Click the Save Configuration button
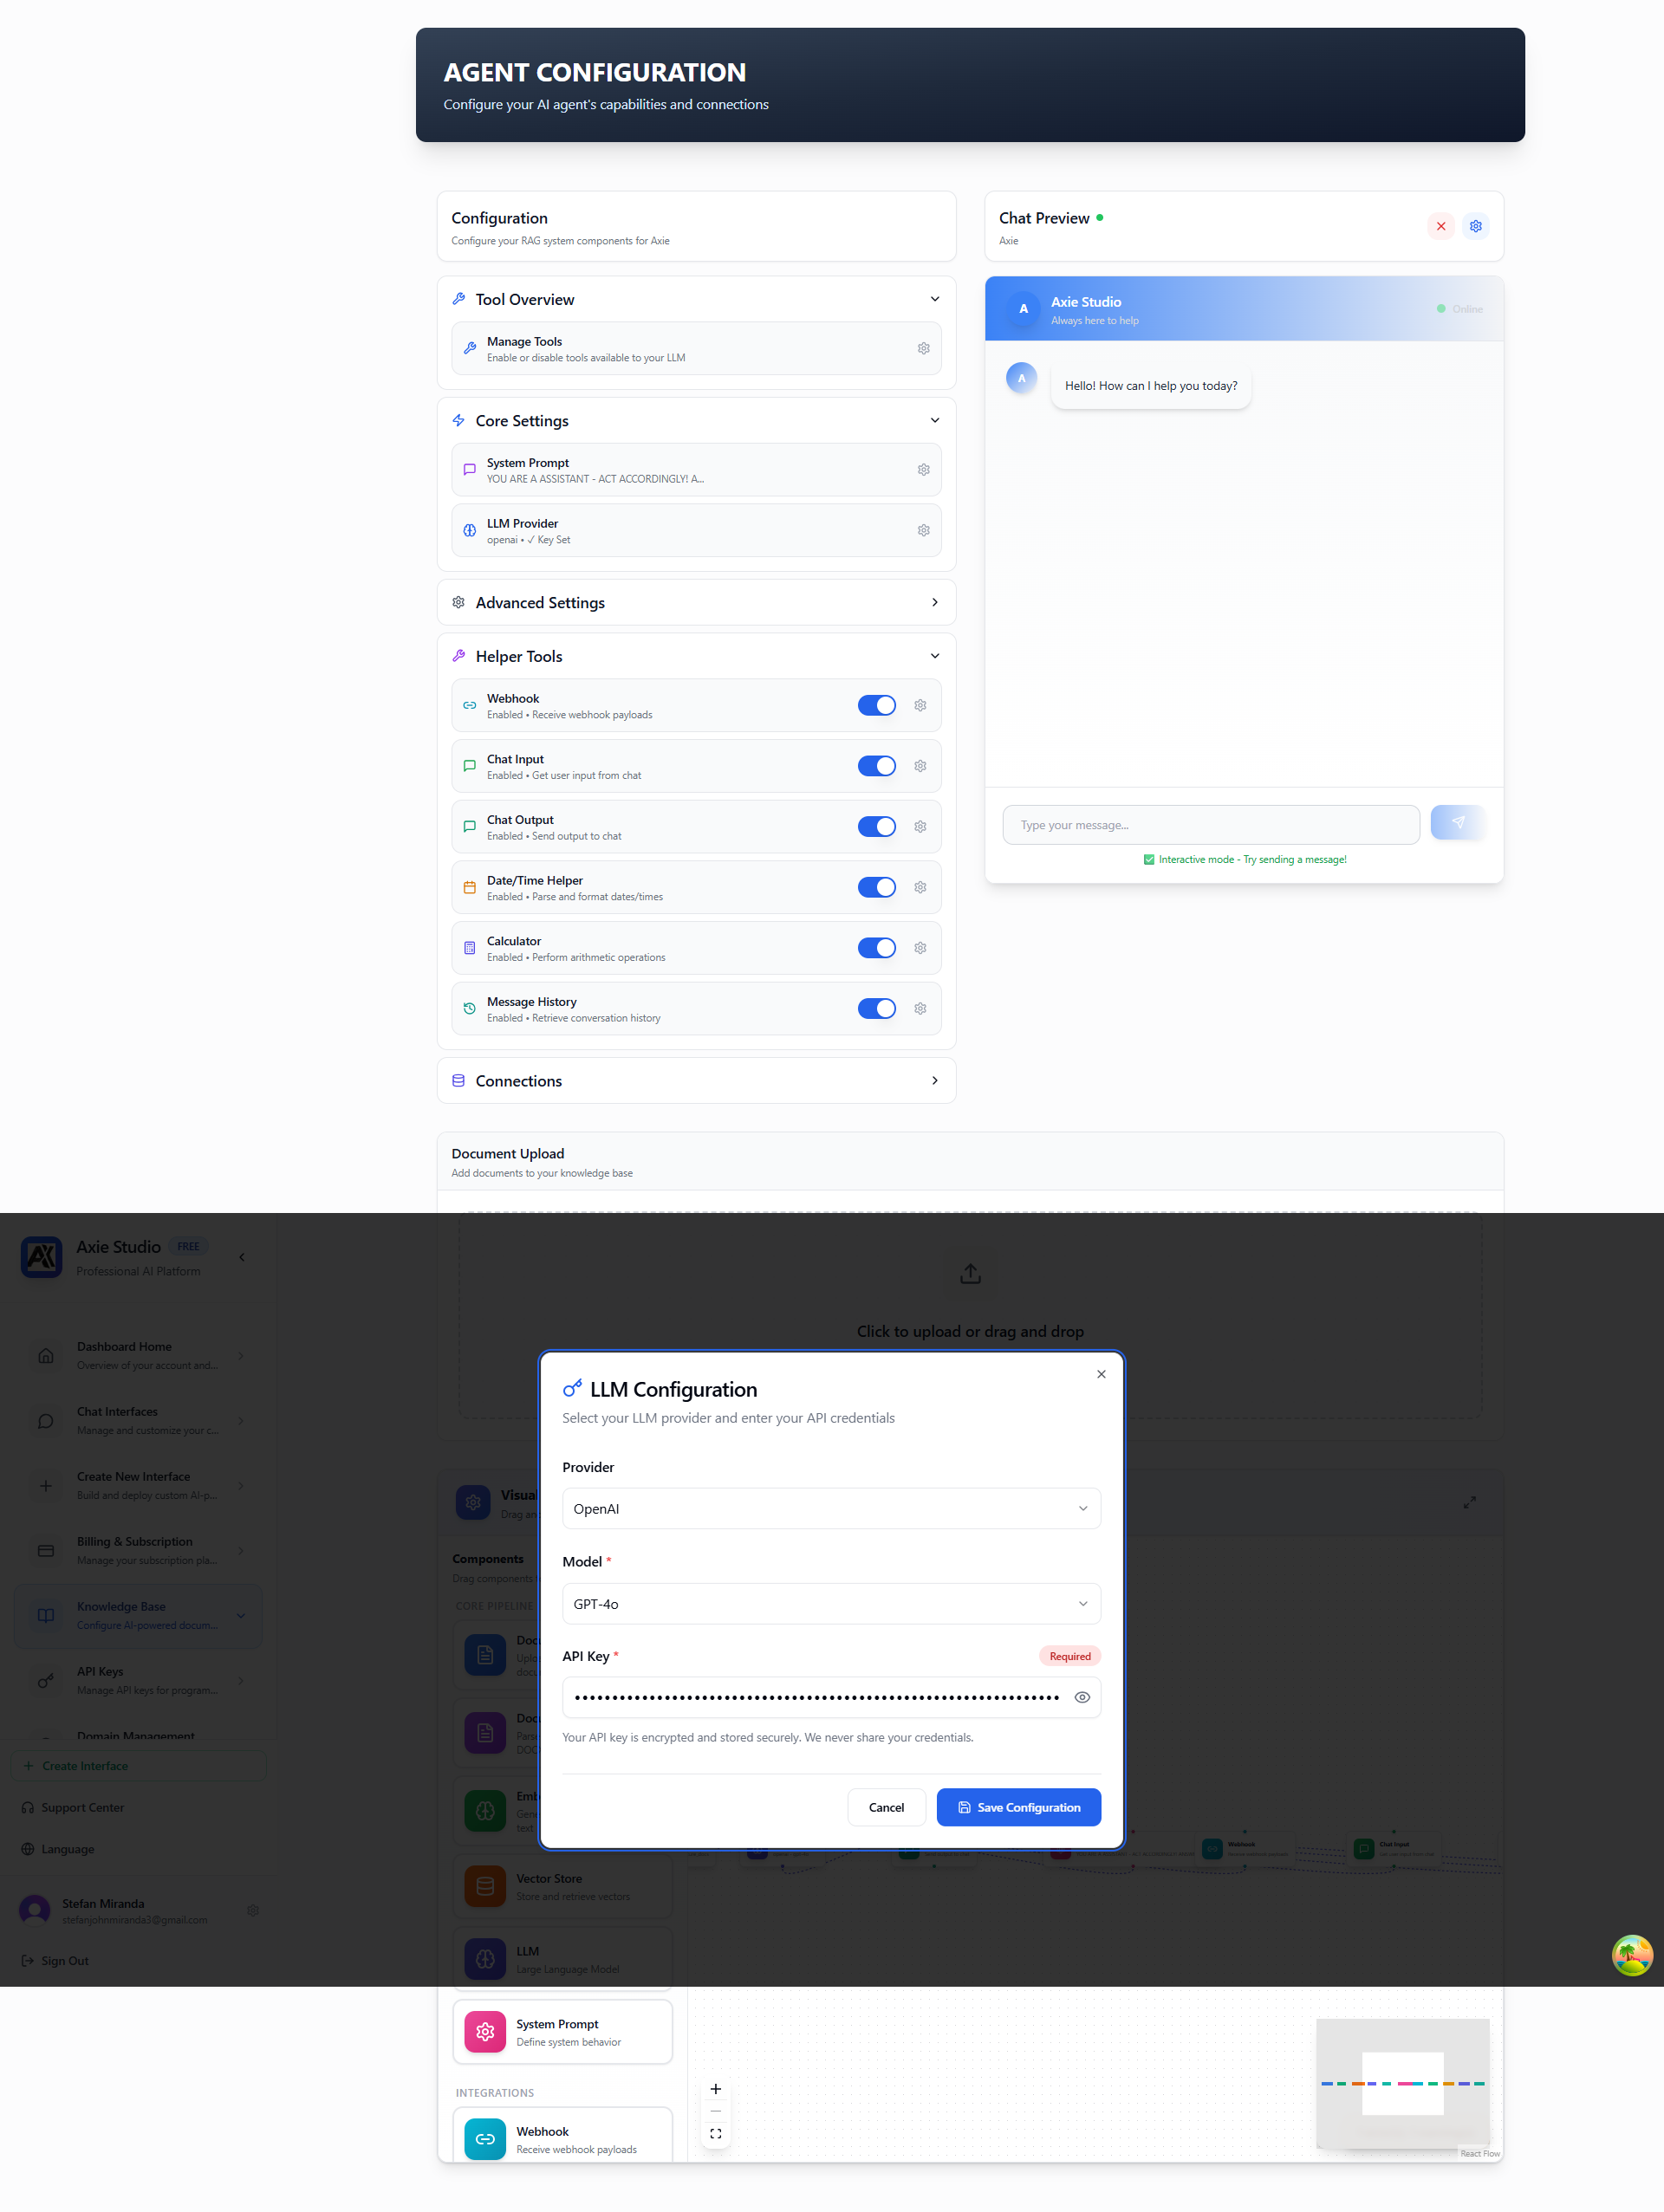Viewport: 1664px width, 2212px height. click(x=1018, y=1807)
